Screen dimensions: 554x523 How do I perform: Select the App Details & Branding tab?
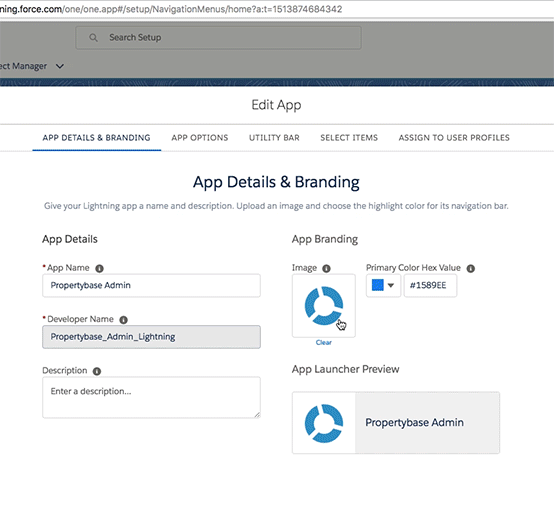(96, 138)
